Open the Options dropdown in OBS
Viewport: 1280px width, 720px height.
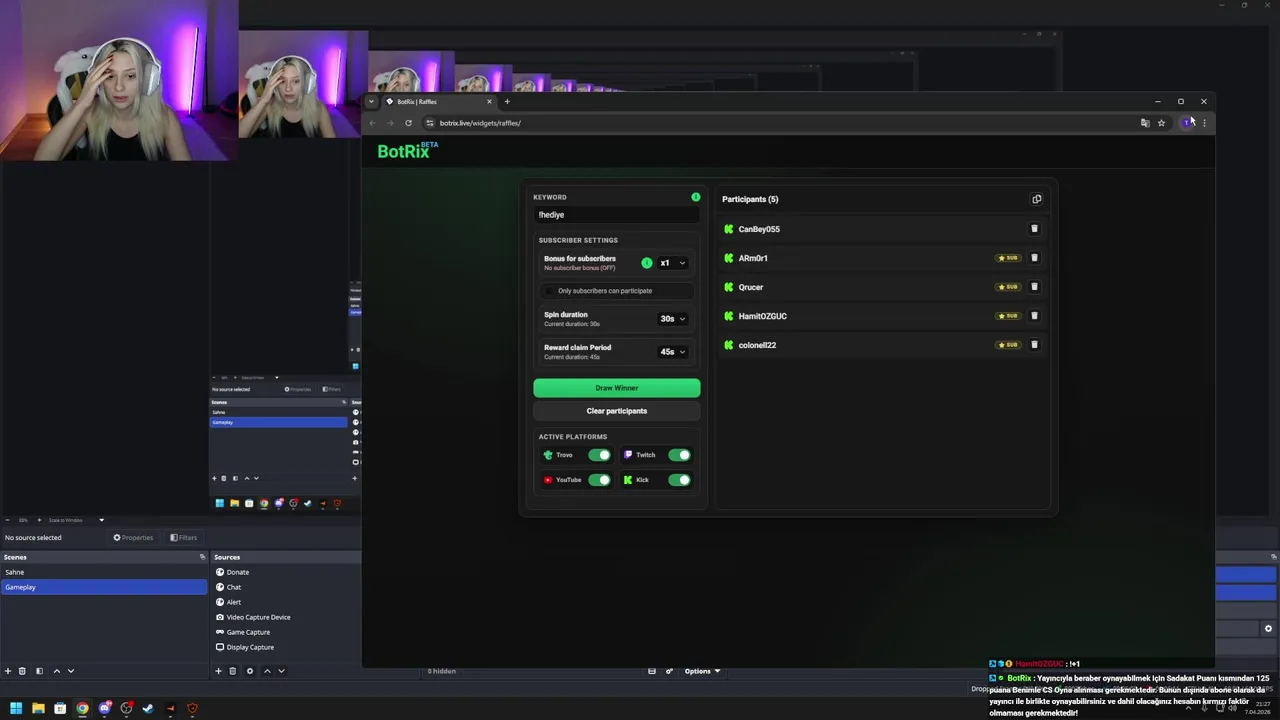702,671
